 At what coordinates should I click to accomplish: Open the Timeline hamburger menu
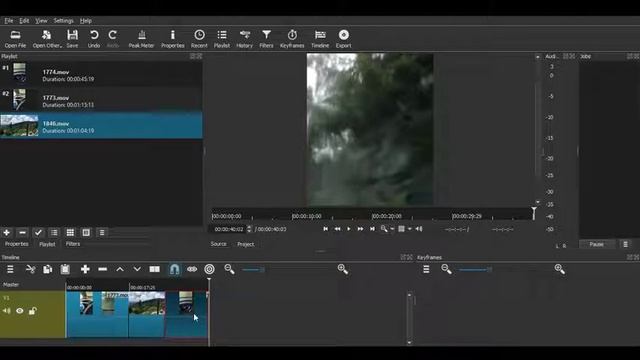[10, 269]
